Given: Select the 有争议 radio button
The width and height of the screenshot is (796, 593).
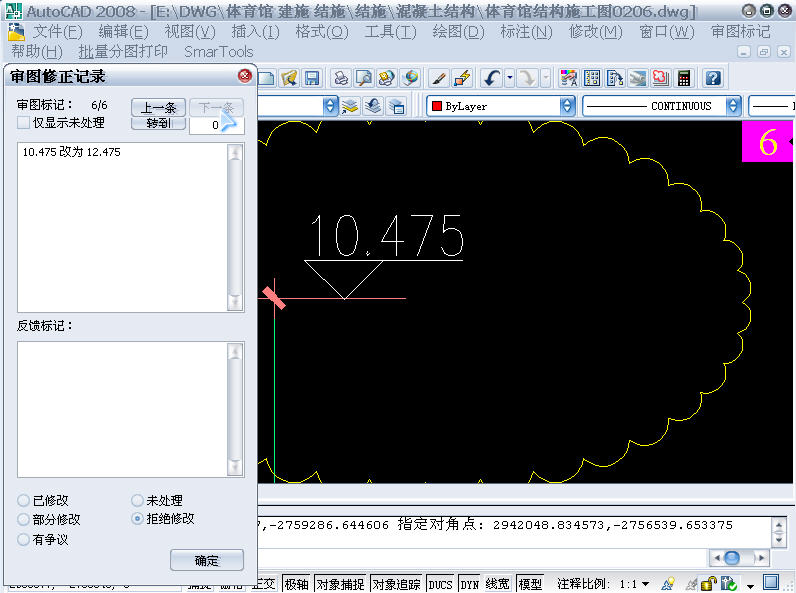Looking at the screenshot, I should (23, 539).
